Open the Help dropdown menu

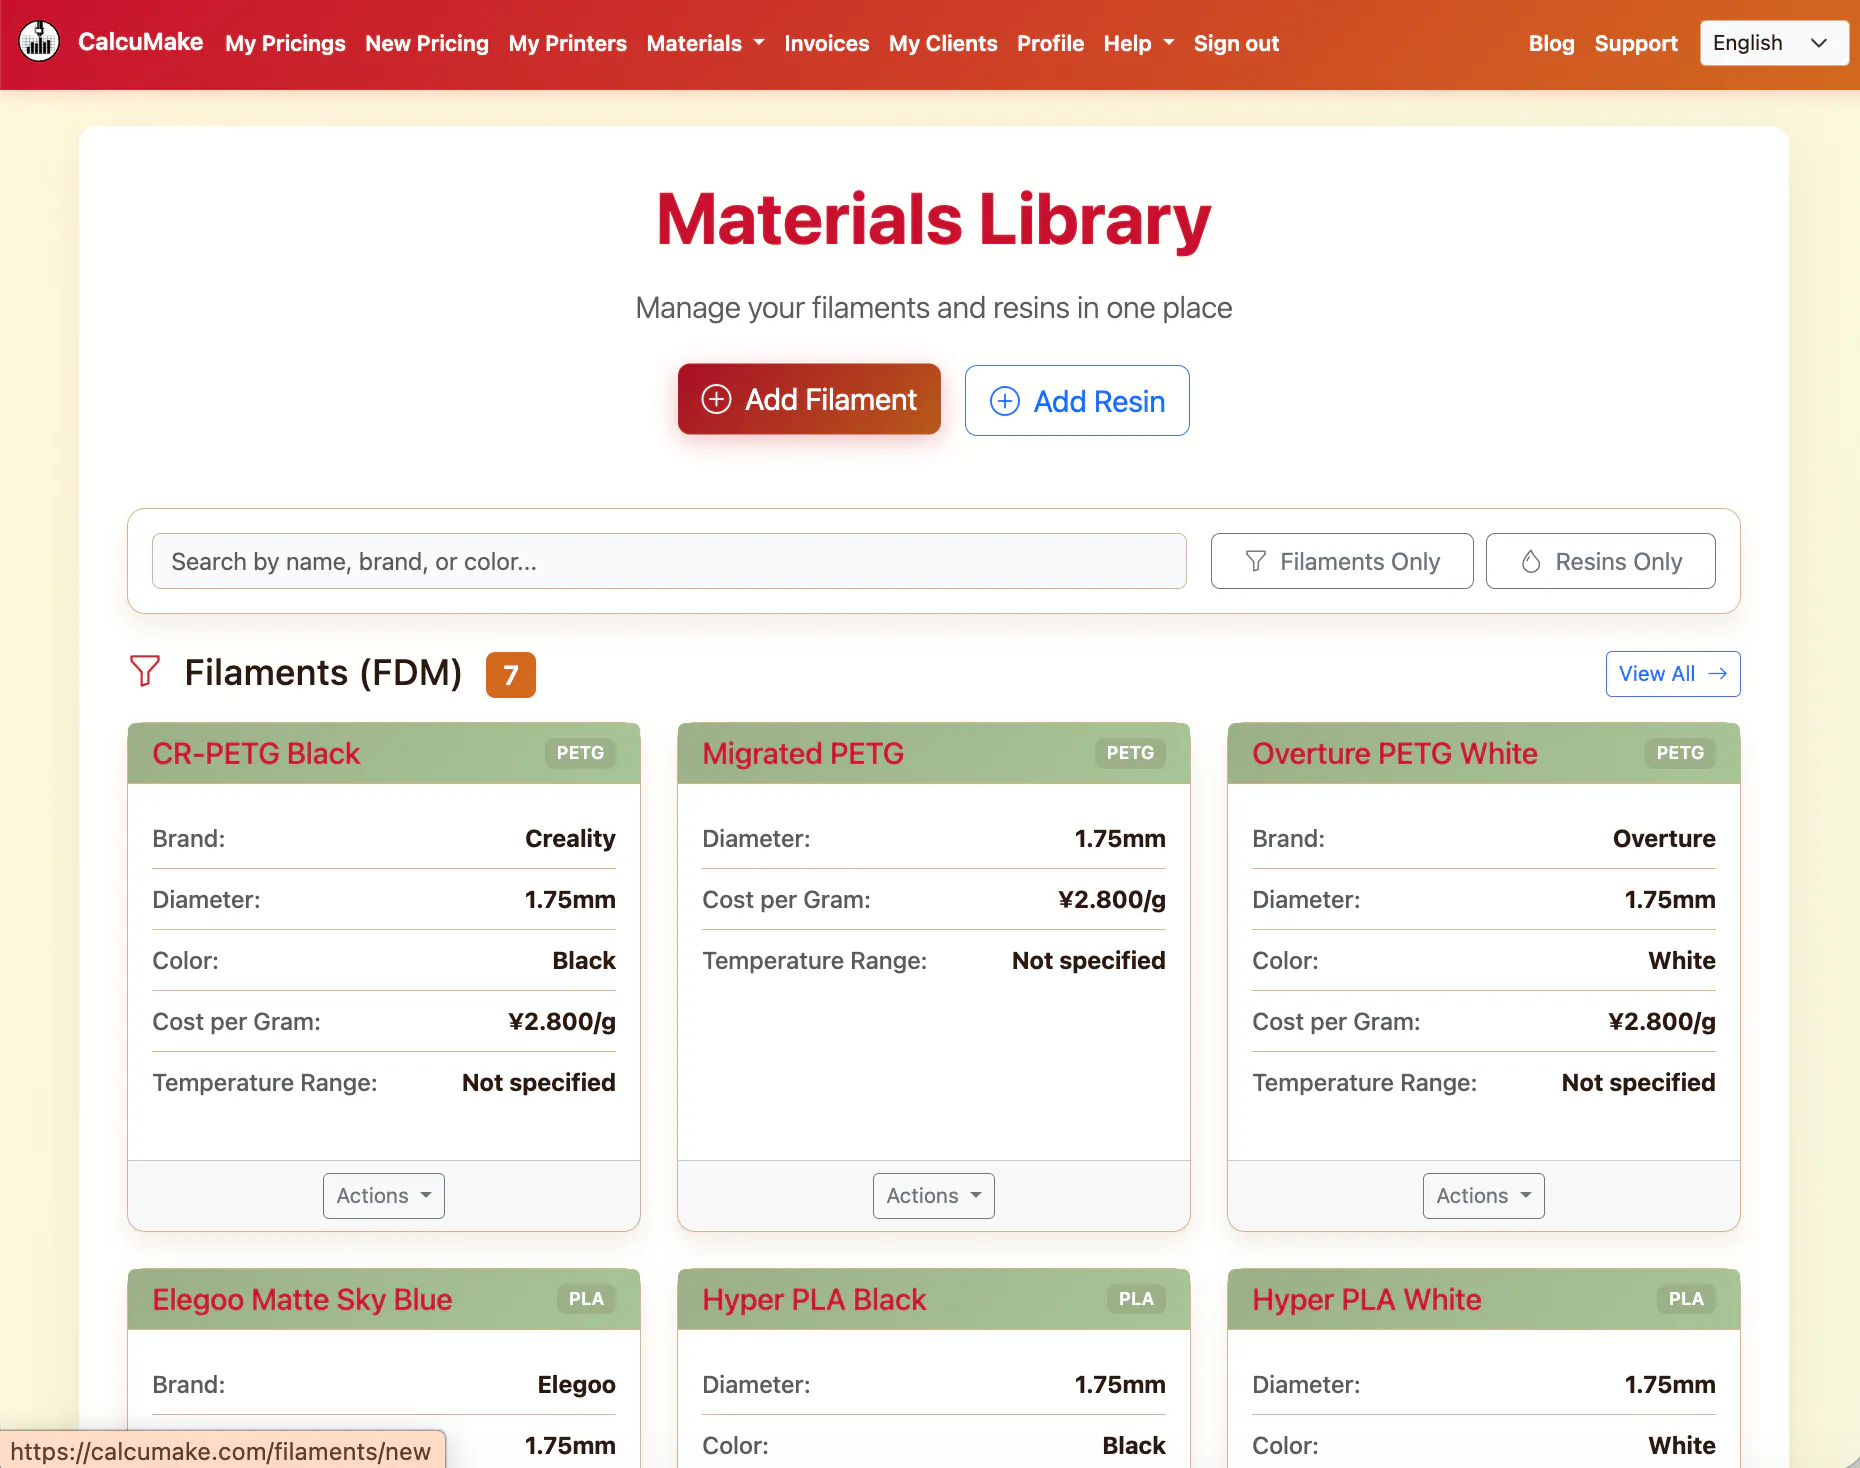tap(1138, 43)
